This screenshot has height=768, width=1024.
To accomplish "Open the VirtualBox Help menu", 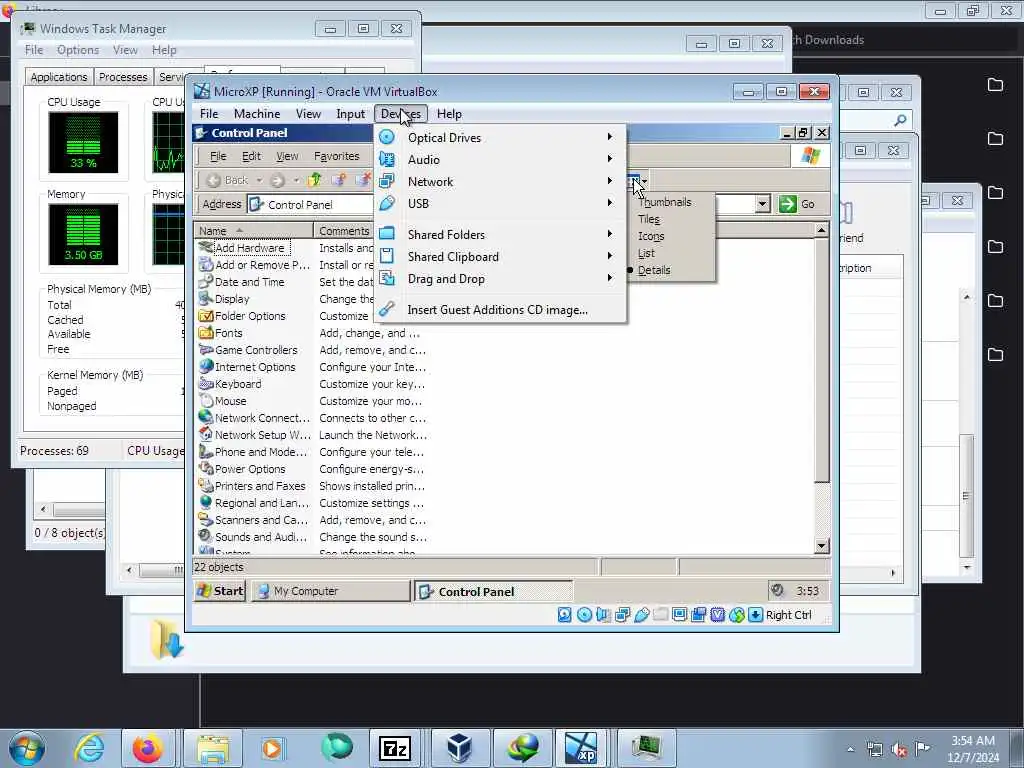I will (449, 114).
